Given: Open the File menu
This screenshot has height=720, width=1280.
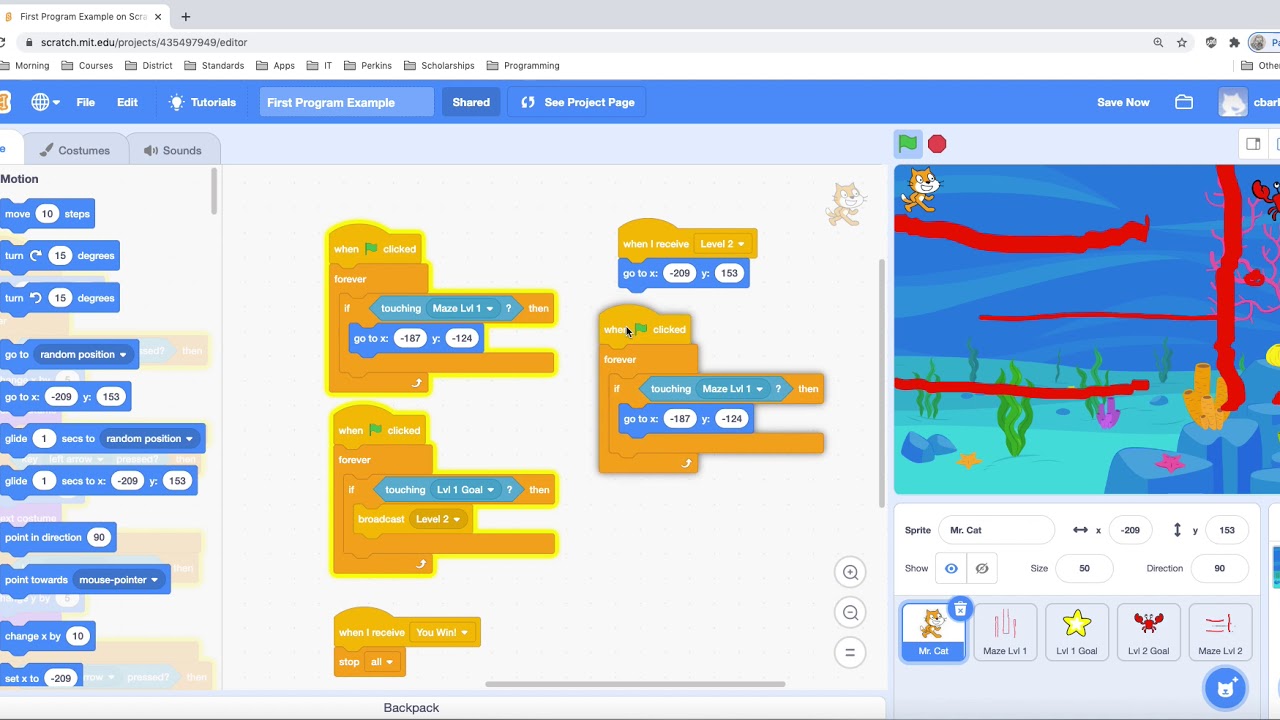Looking at the screenshot, I should point(85,102).
